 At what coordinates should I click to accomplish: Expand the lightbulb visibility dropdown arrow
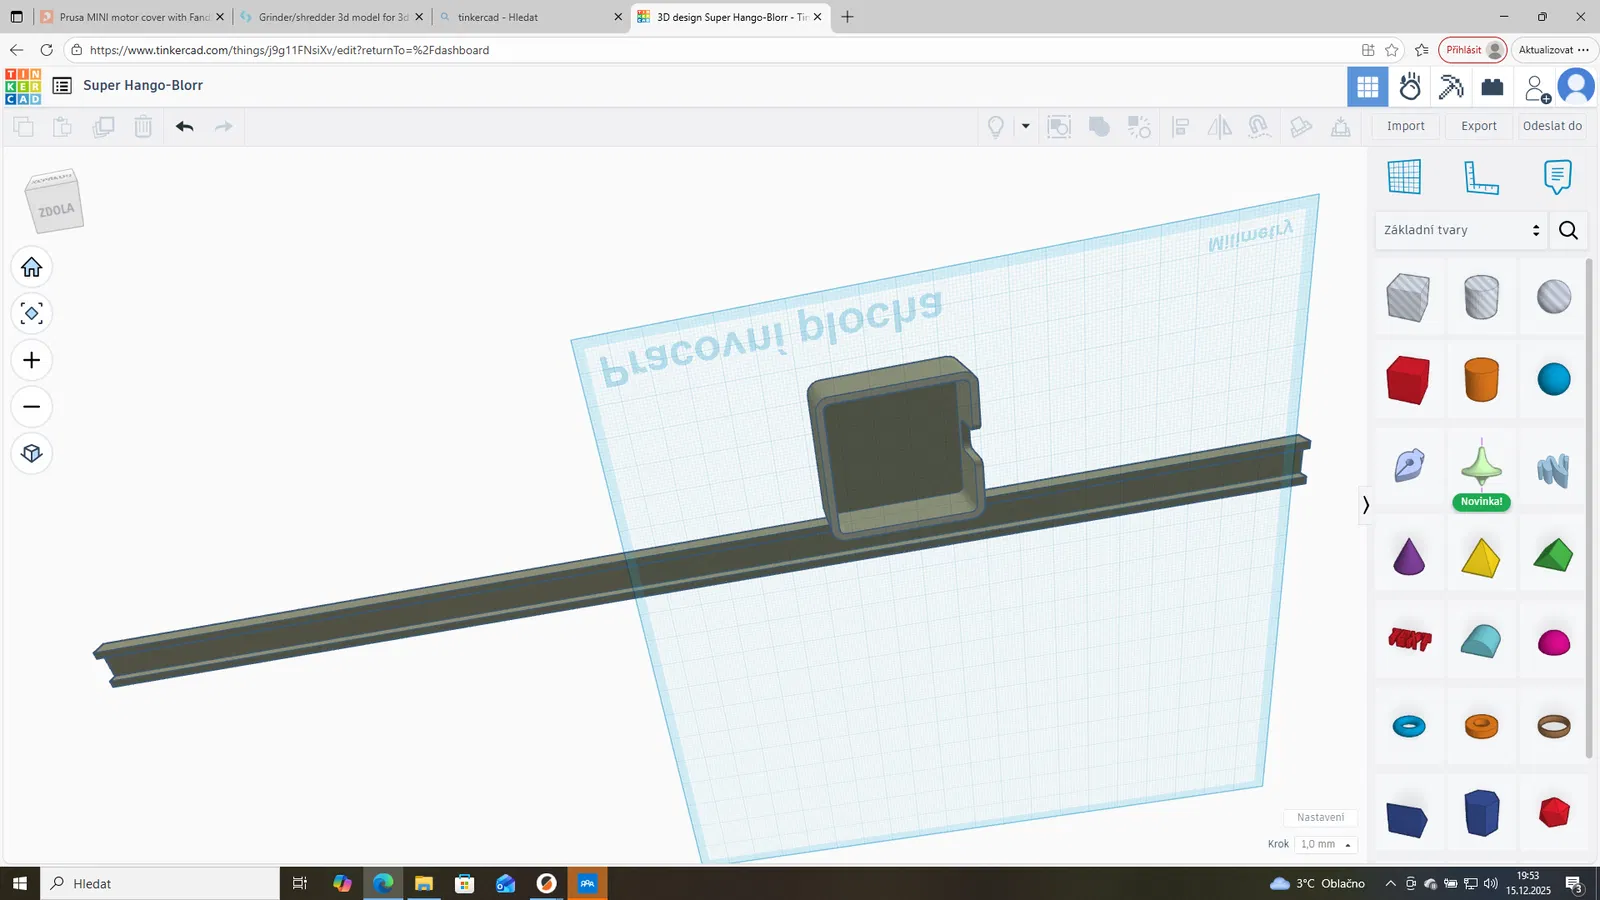[1025, 126]
